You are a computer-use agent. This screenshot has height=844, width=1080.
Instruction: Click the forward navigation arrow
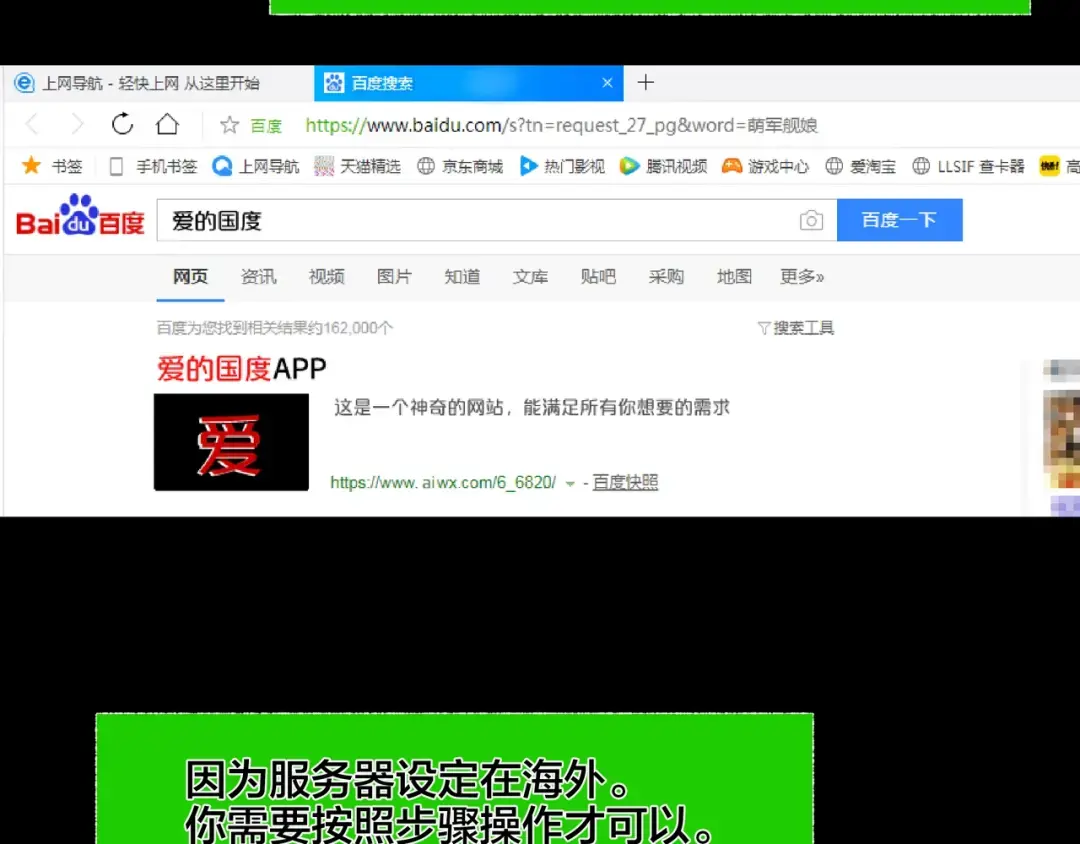(77, 124)
